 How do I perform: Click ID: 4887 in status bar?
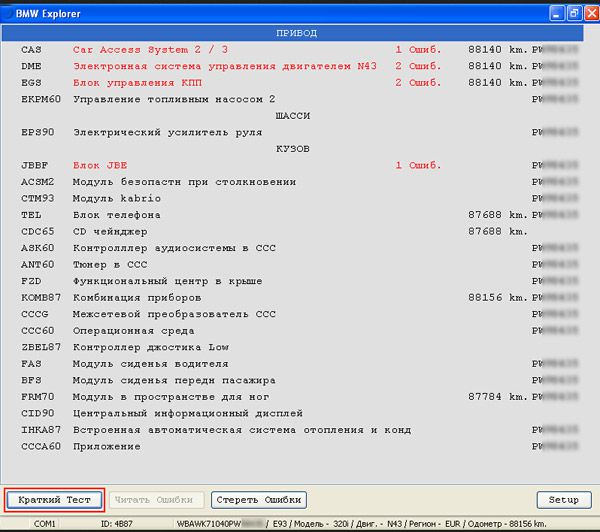tap(117, 524)
